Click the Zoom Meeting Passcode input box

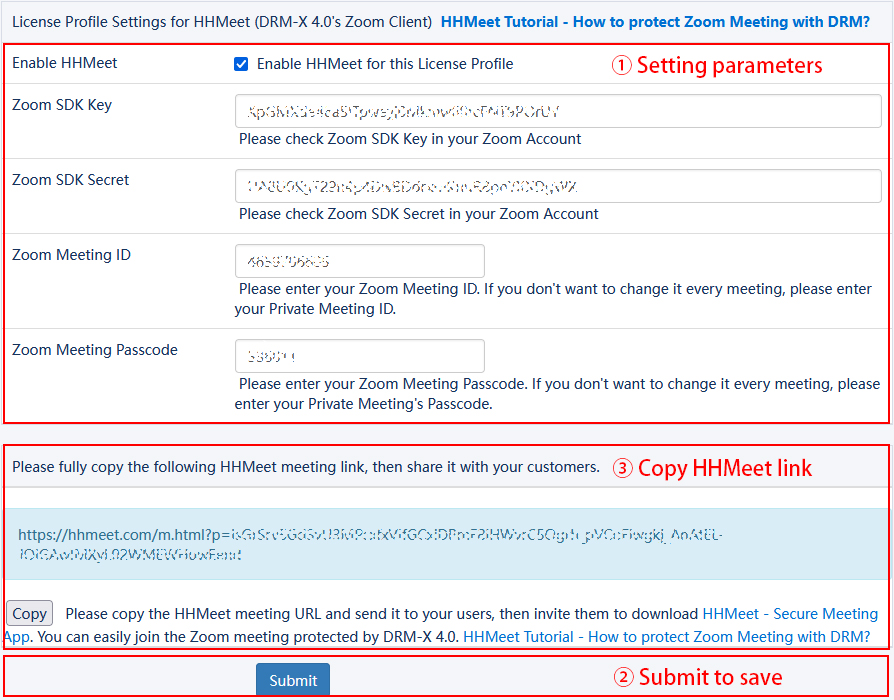[359, 356]
